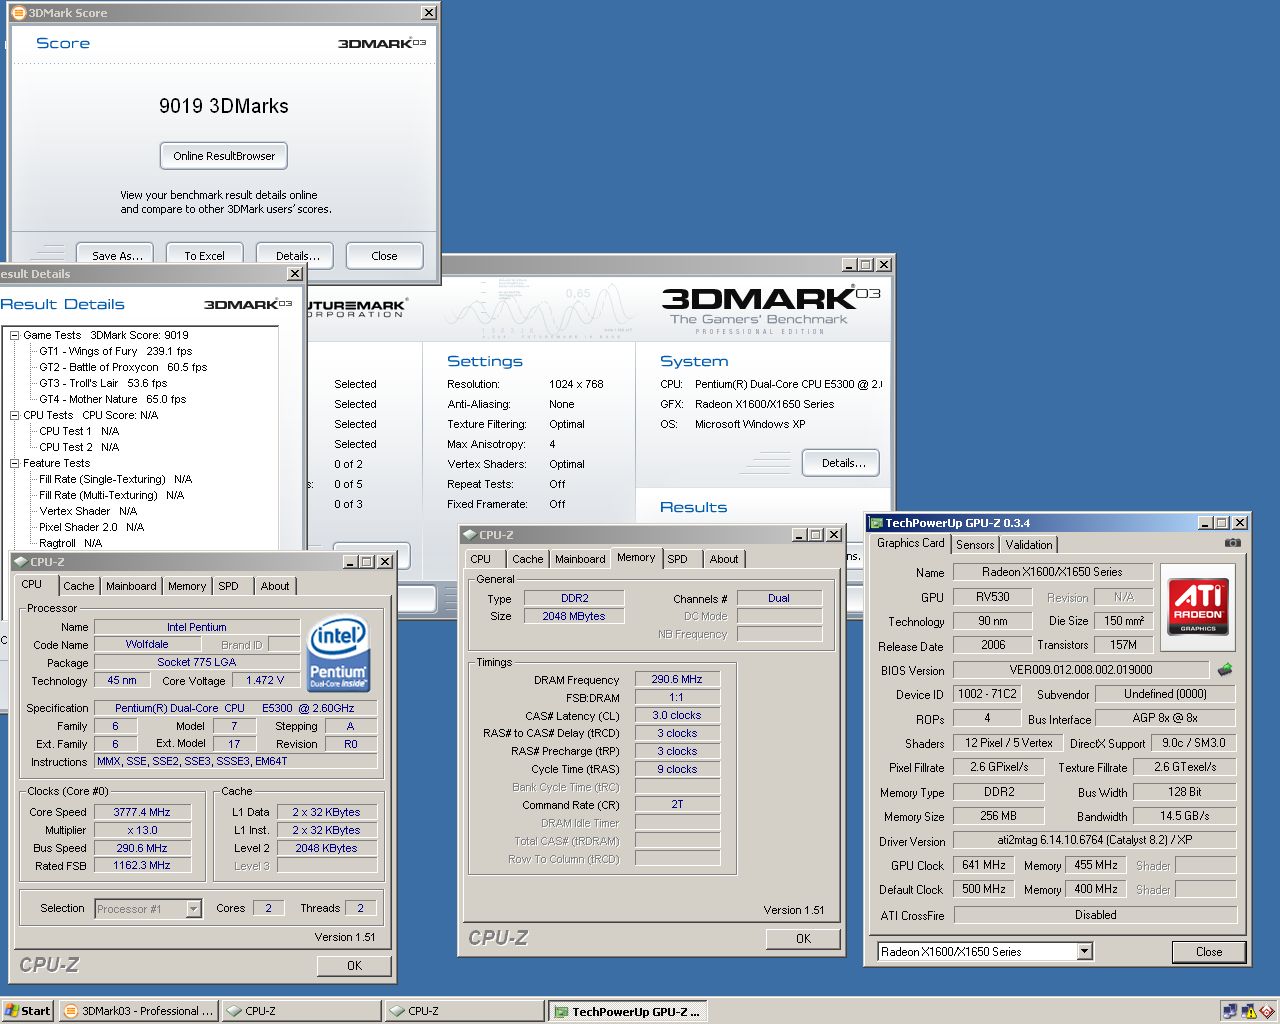Click the '9019 3DMarks' score text

pyautogui.click(x=224, y=106)
